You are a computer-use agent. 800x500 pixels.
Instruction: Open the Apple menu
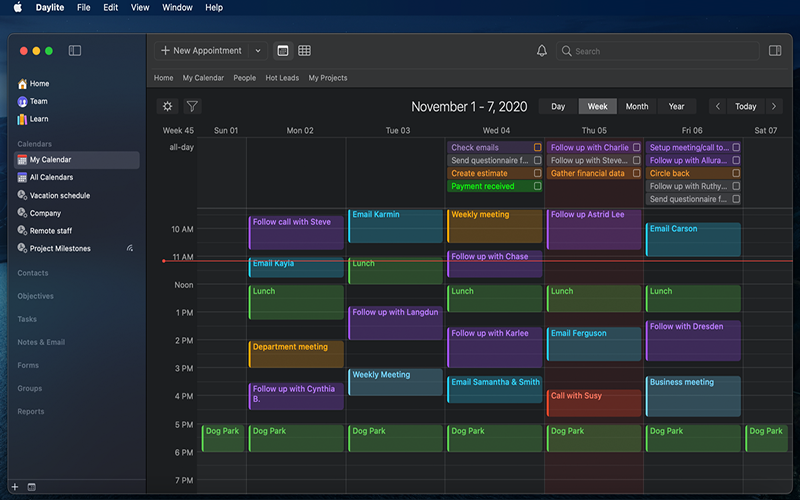point(18,7)
